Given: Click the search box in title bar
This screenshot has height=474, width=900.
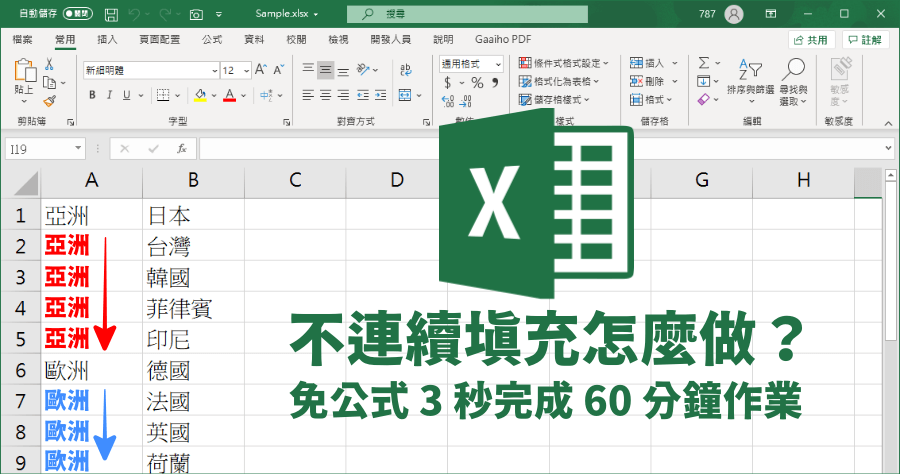Looking at the screenshot, I should coord(467,14).
